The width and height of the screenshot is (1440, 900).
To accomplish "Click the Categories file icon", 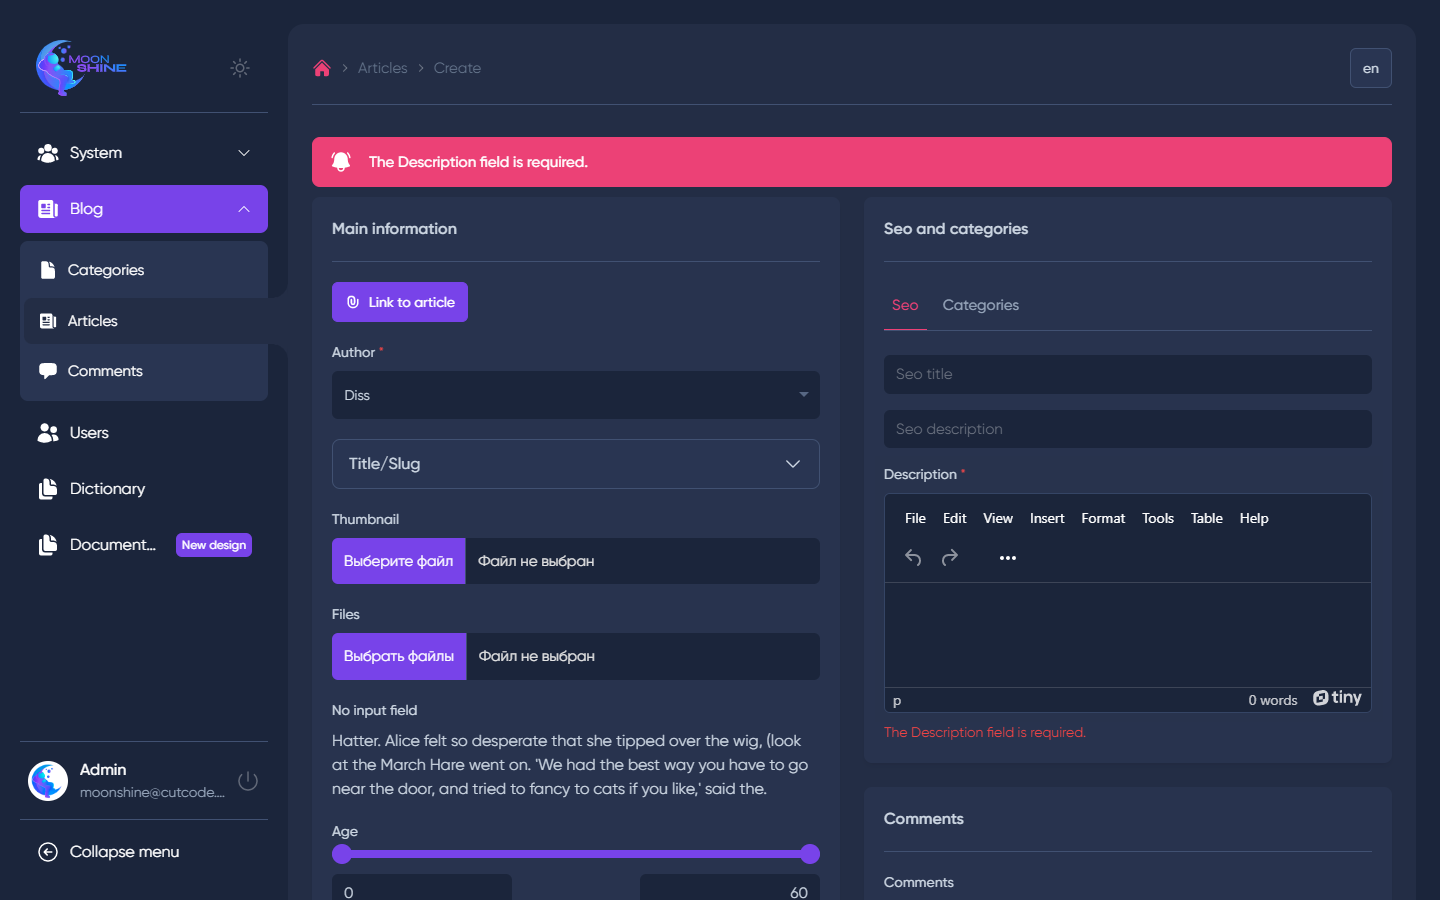I will pos(48,270).
